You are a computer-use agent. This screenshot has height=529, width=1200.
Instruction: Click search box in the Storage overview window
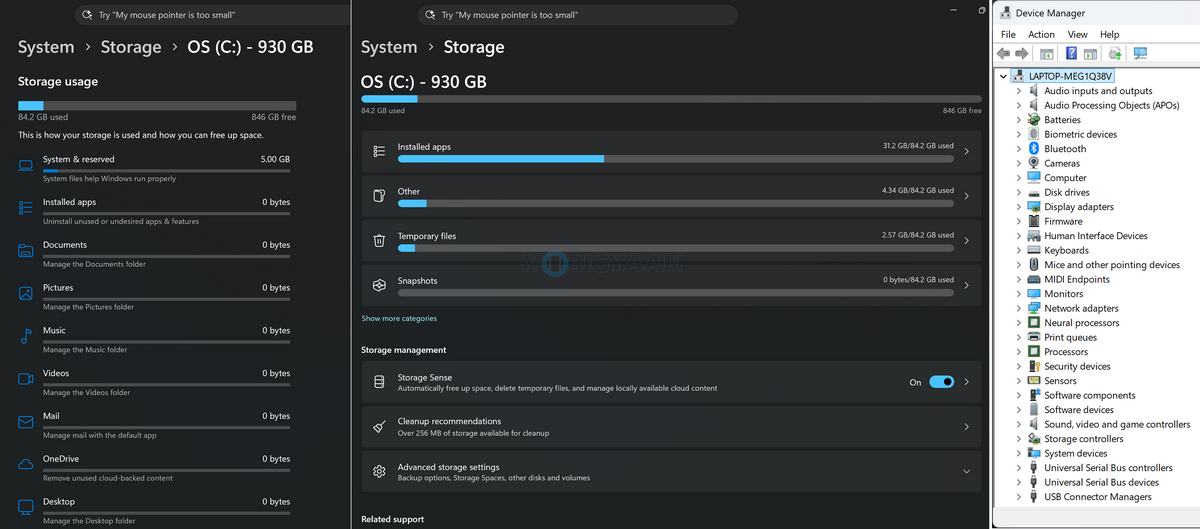point(578,15)
